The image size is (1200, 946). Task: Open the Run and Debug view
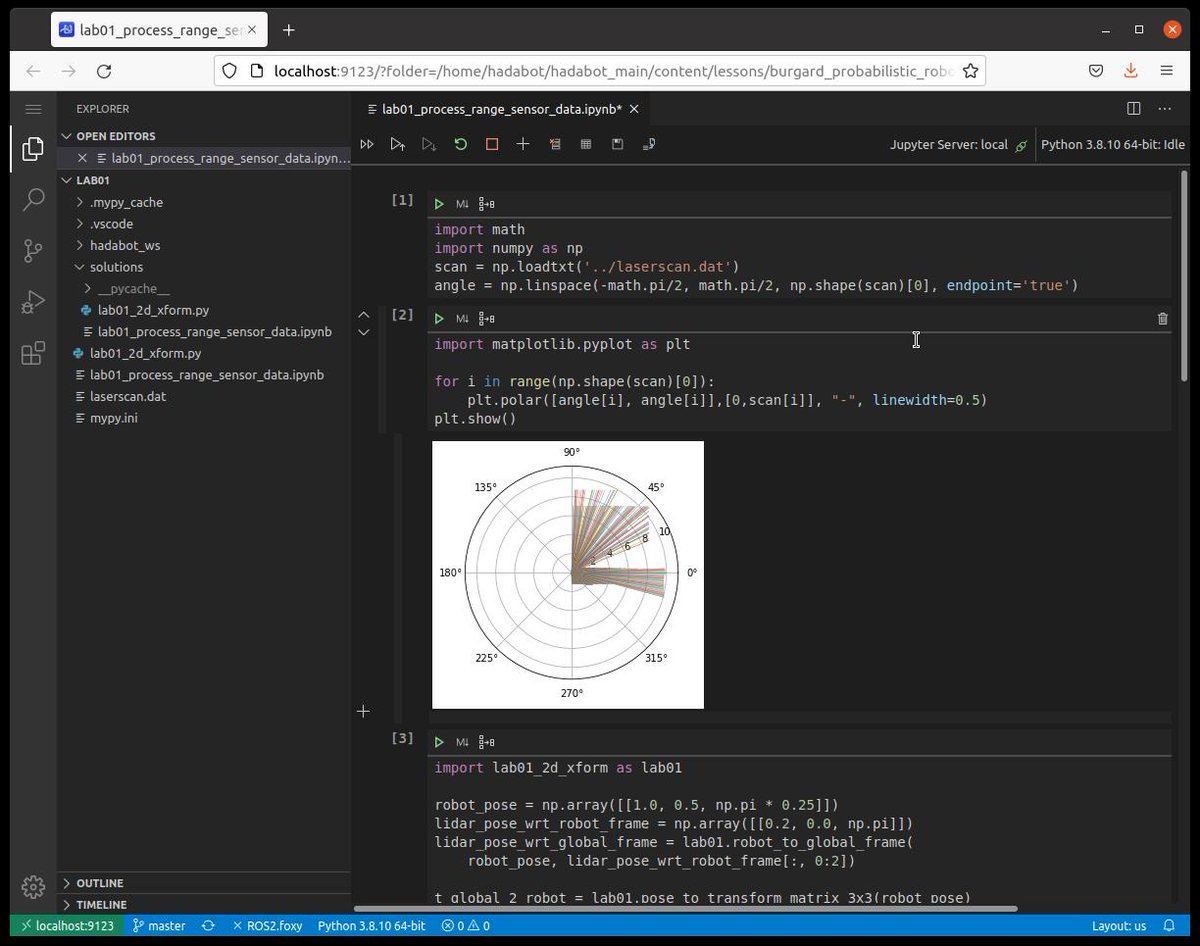pyautogui.click(x=33, y=301)
